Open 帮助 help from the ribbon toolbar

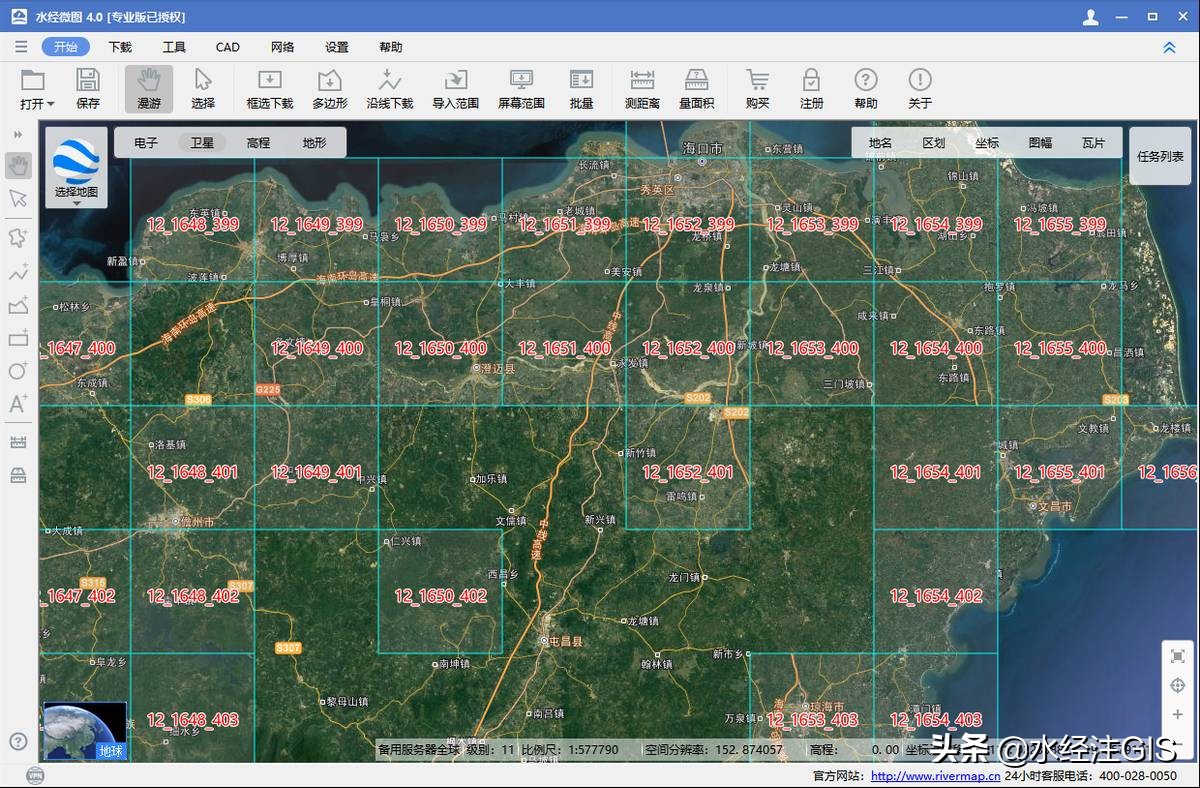(866, 89)
